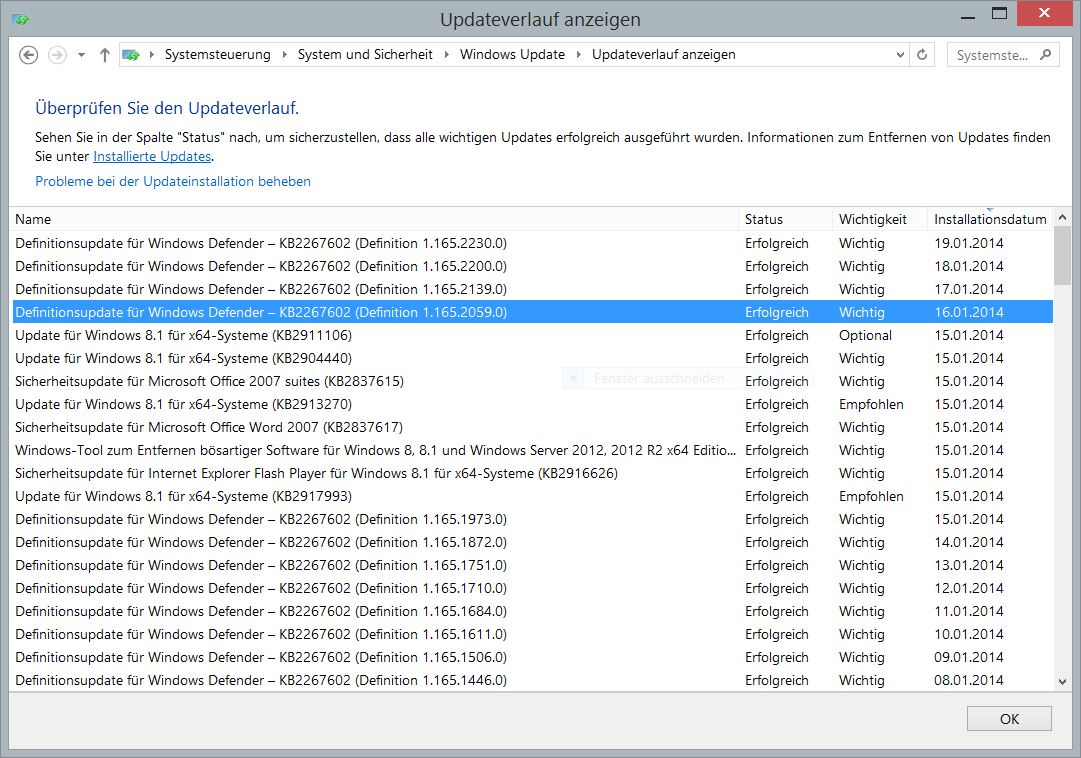Open Probleme bei der Updateinstallation beheben link
Screen dimensions: 1081x758
(x=173, y=181)
